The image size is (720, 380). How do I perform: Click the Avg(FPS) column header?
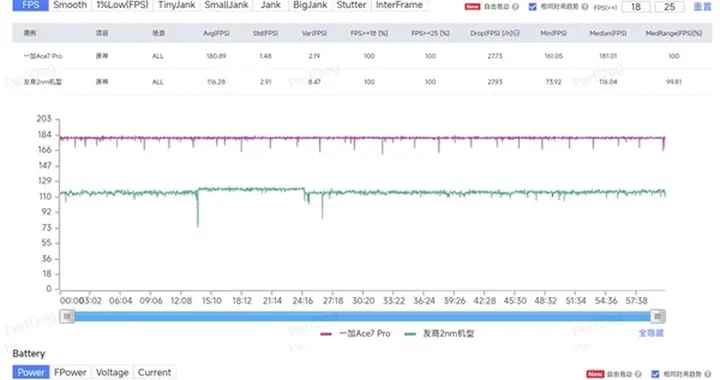(216, 33)
